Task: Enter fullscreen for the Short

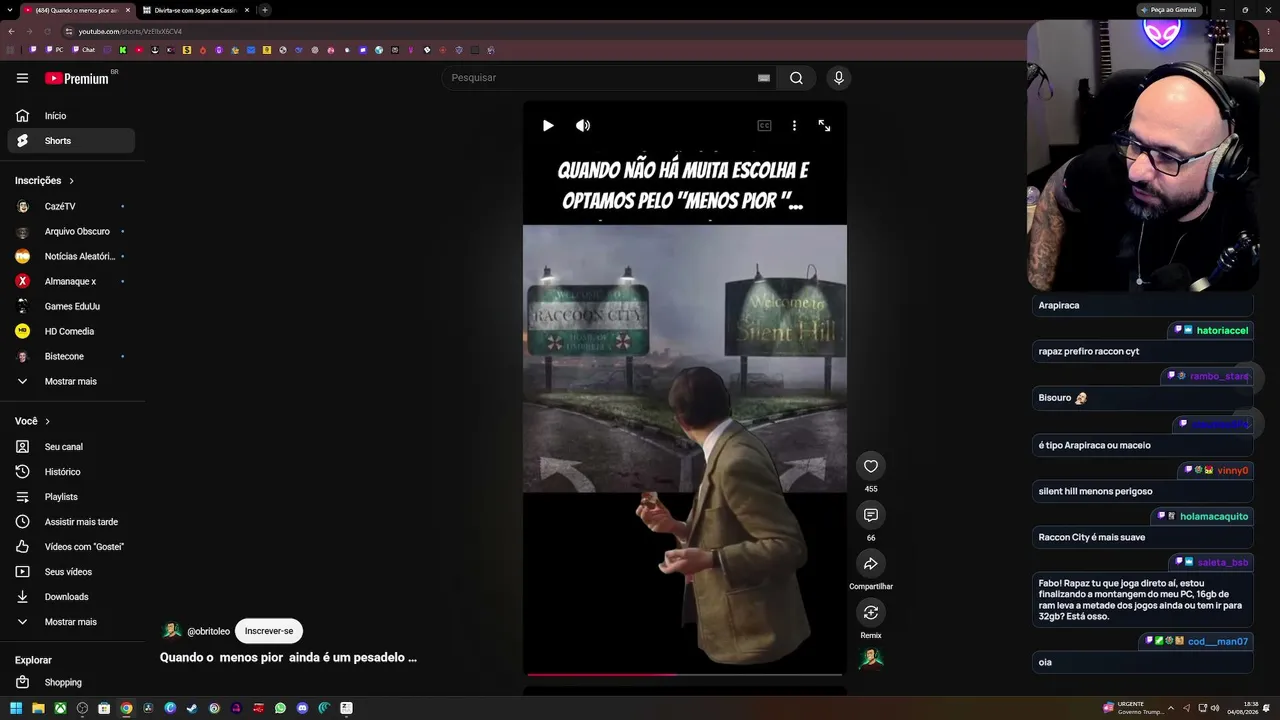Action: click(x=824, y=126)
